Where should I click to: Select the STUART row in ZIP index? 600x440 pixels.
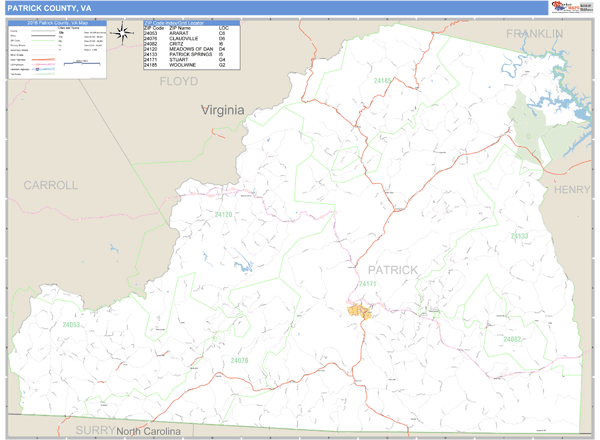191,60
